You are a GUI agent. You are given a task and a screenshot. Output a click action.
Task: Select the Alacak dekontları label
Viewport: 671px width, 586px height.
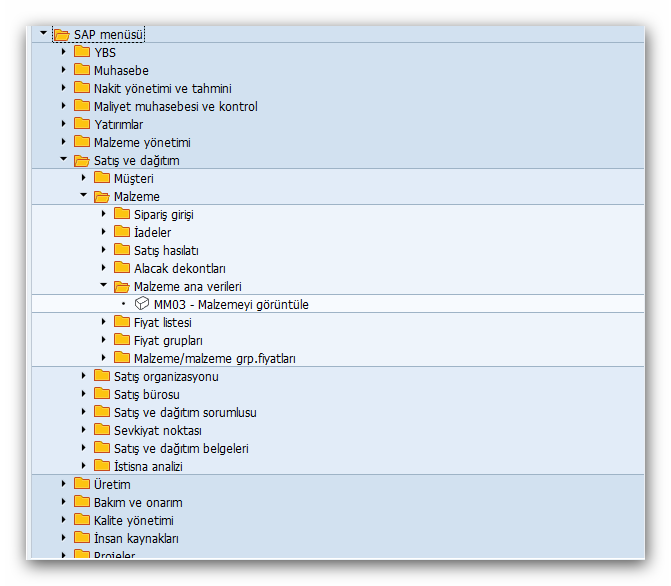[x=180, y=268]
